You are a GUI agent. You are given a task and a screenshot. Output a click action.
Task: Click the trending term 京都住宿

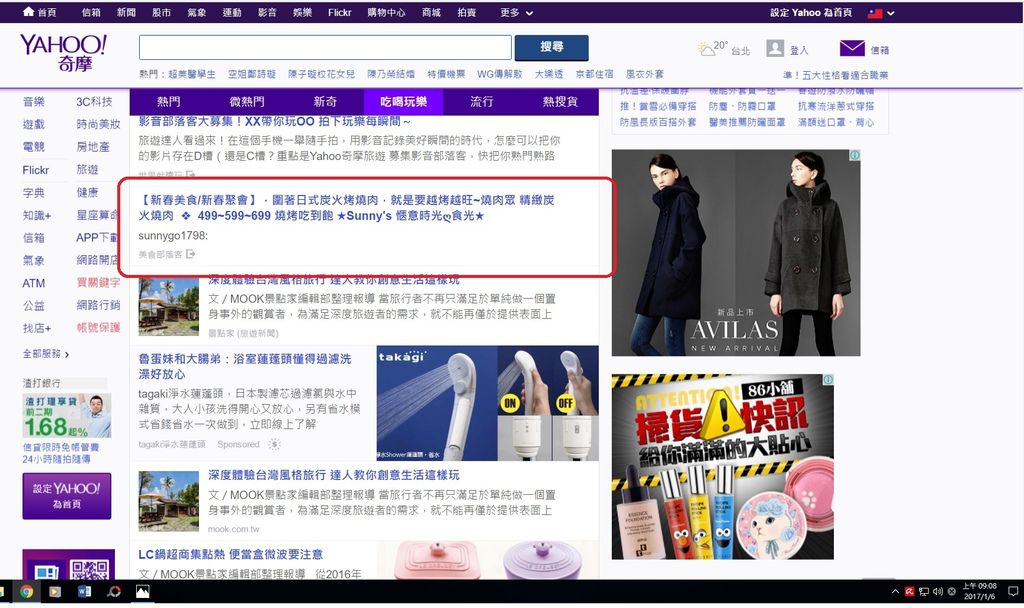pos(594,74)
